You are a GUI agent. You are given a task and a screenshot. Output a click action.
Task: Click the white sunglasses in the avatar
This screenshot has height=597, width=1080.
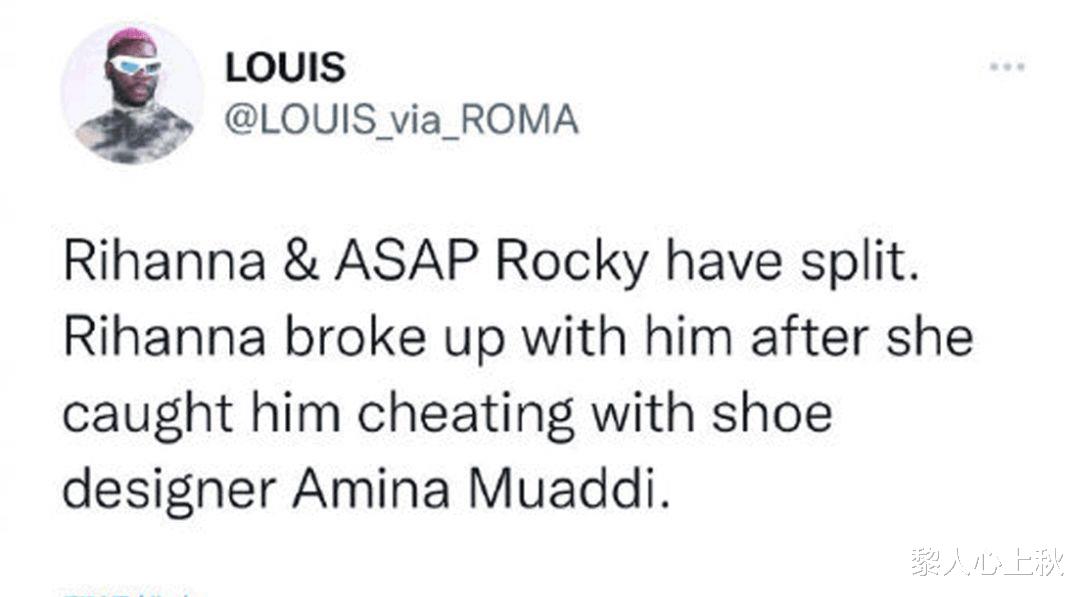click(135, 65)
